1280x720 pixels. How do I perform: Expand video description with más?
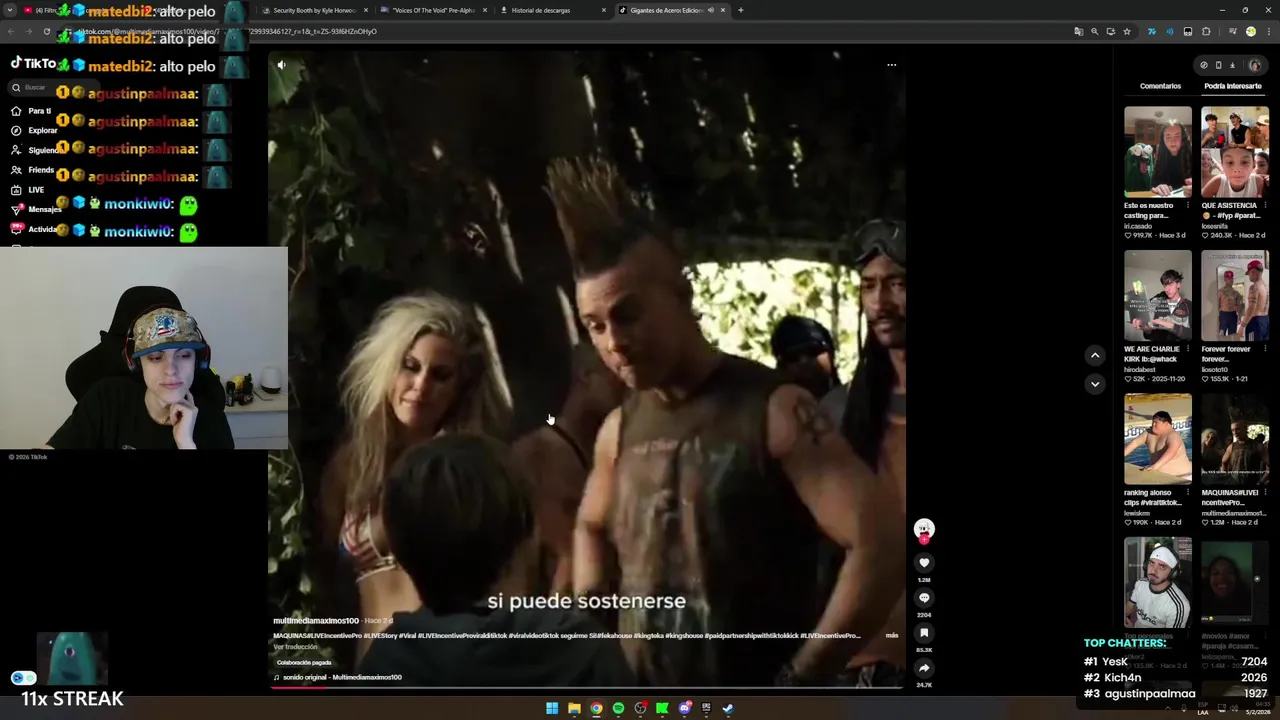tap(892, 635)
